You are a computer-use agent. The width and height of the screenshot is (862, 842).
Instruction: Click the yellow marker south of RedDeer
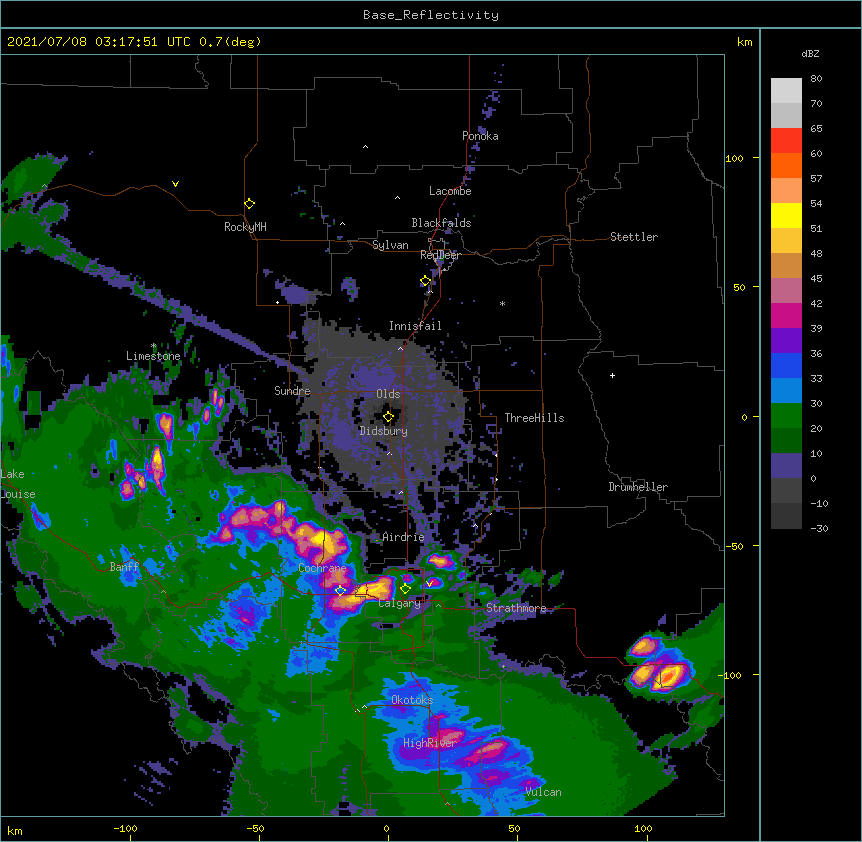426,281
